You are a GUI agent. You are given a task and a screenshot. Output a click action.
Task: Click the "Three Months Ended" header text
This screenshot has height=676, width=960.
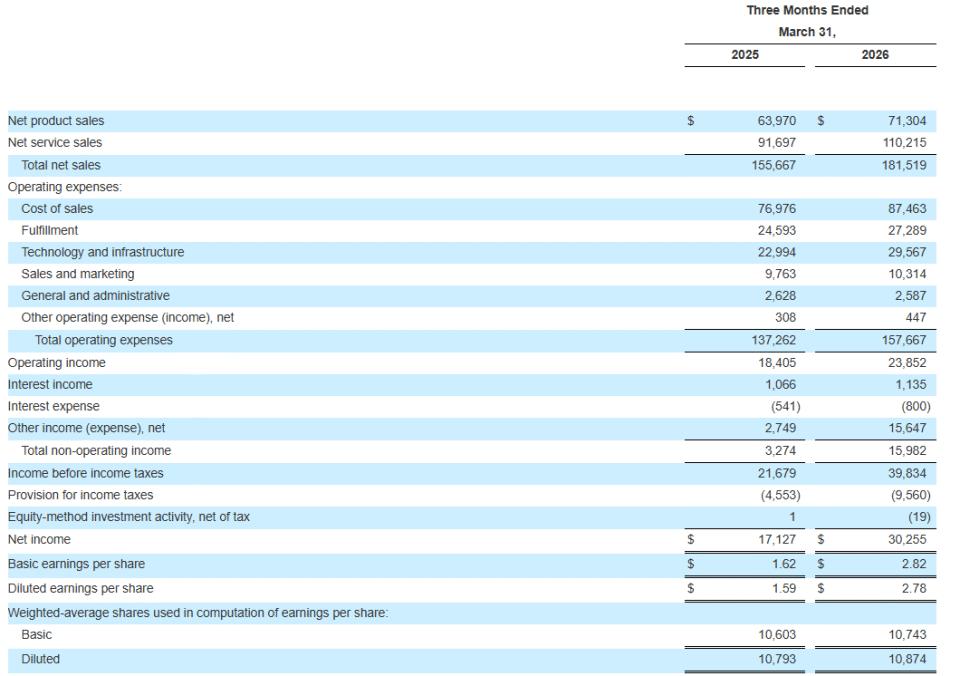[807, 10]
